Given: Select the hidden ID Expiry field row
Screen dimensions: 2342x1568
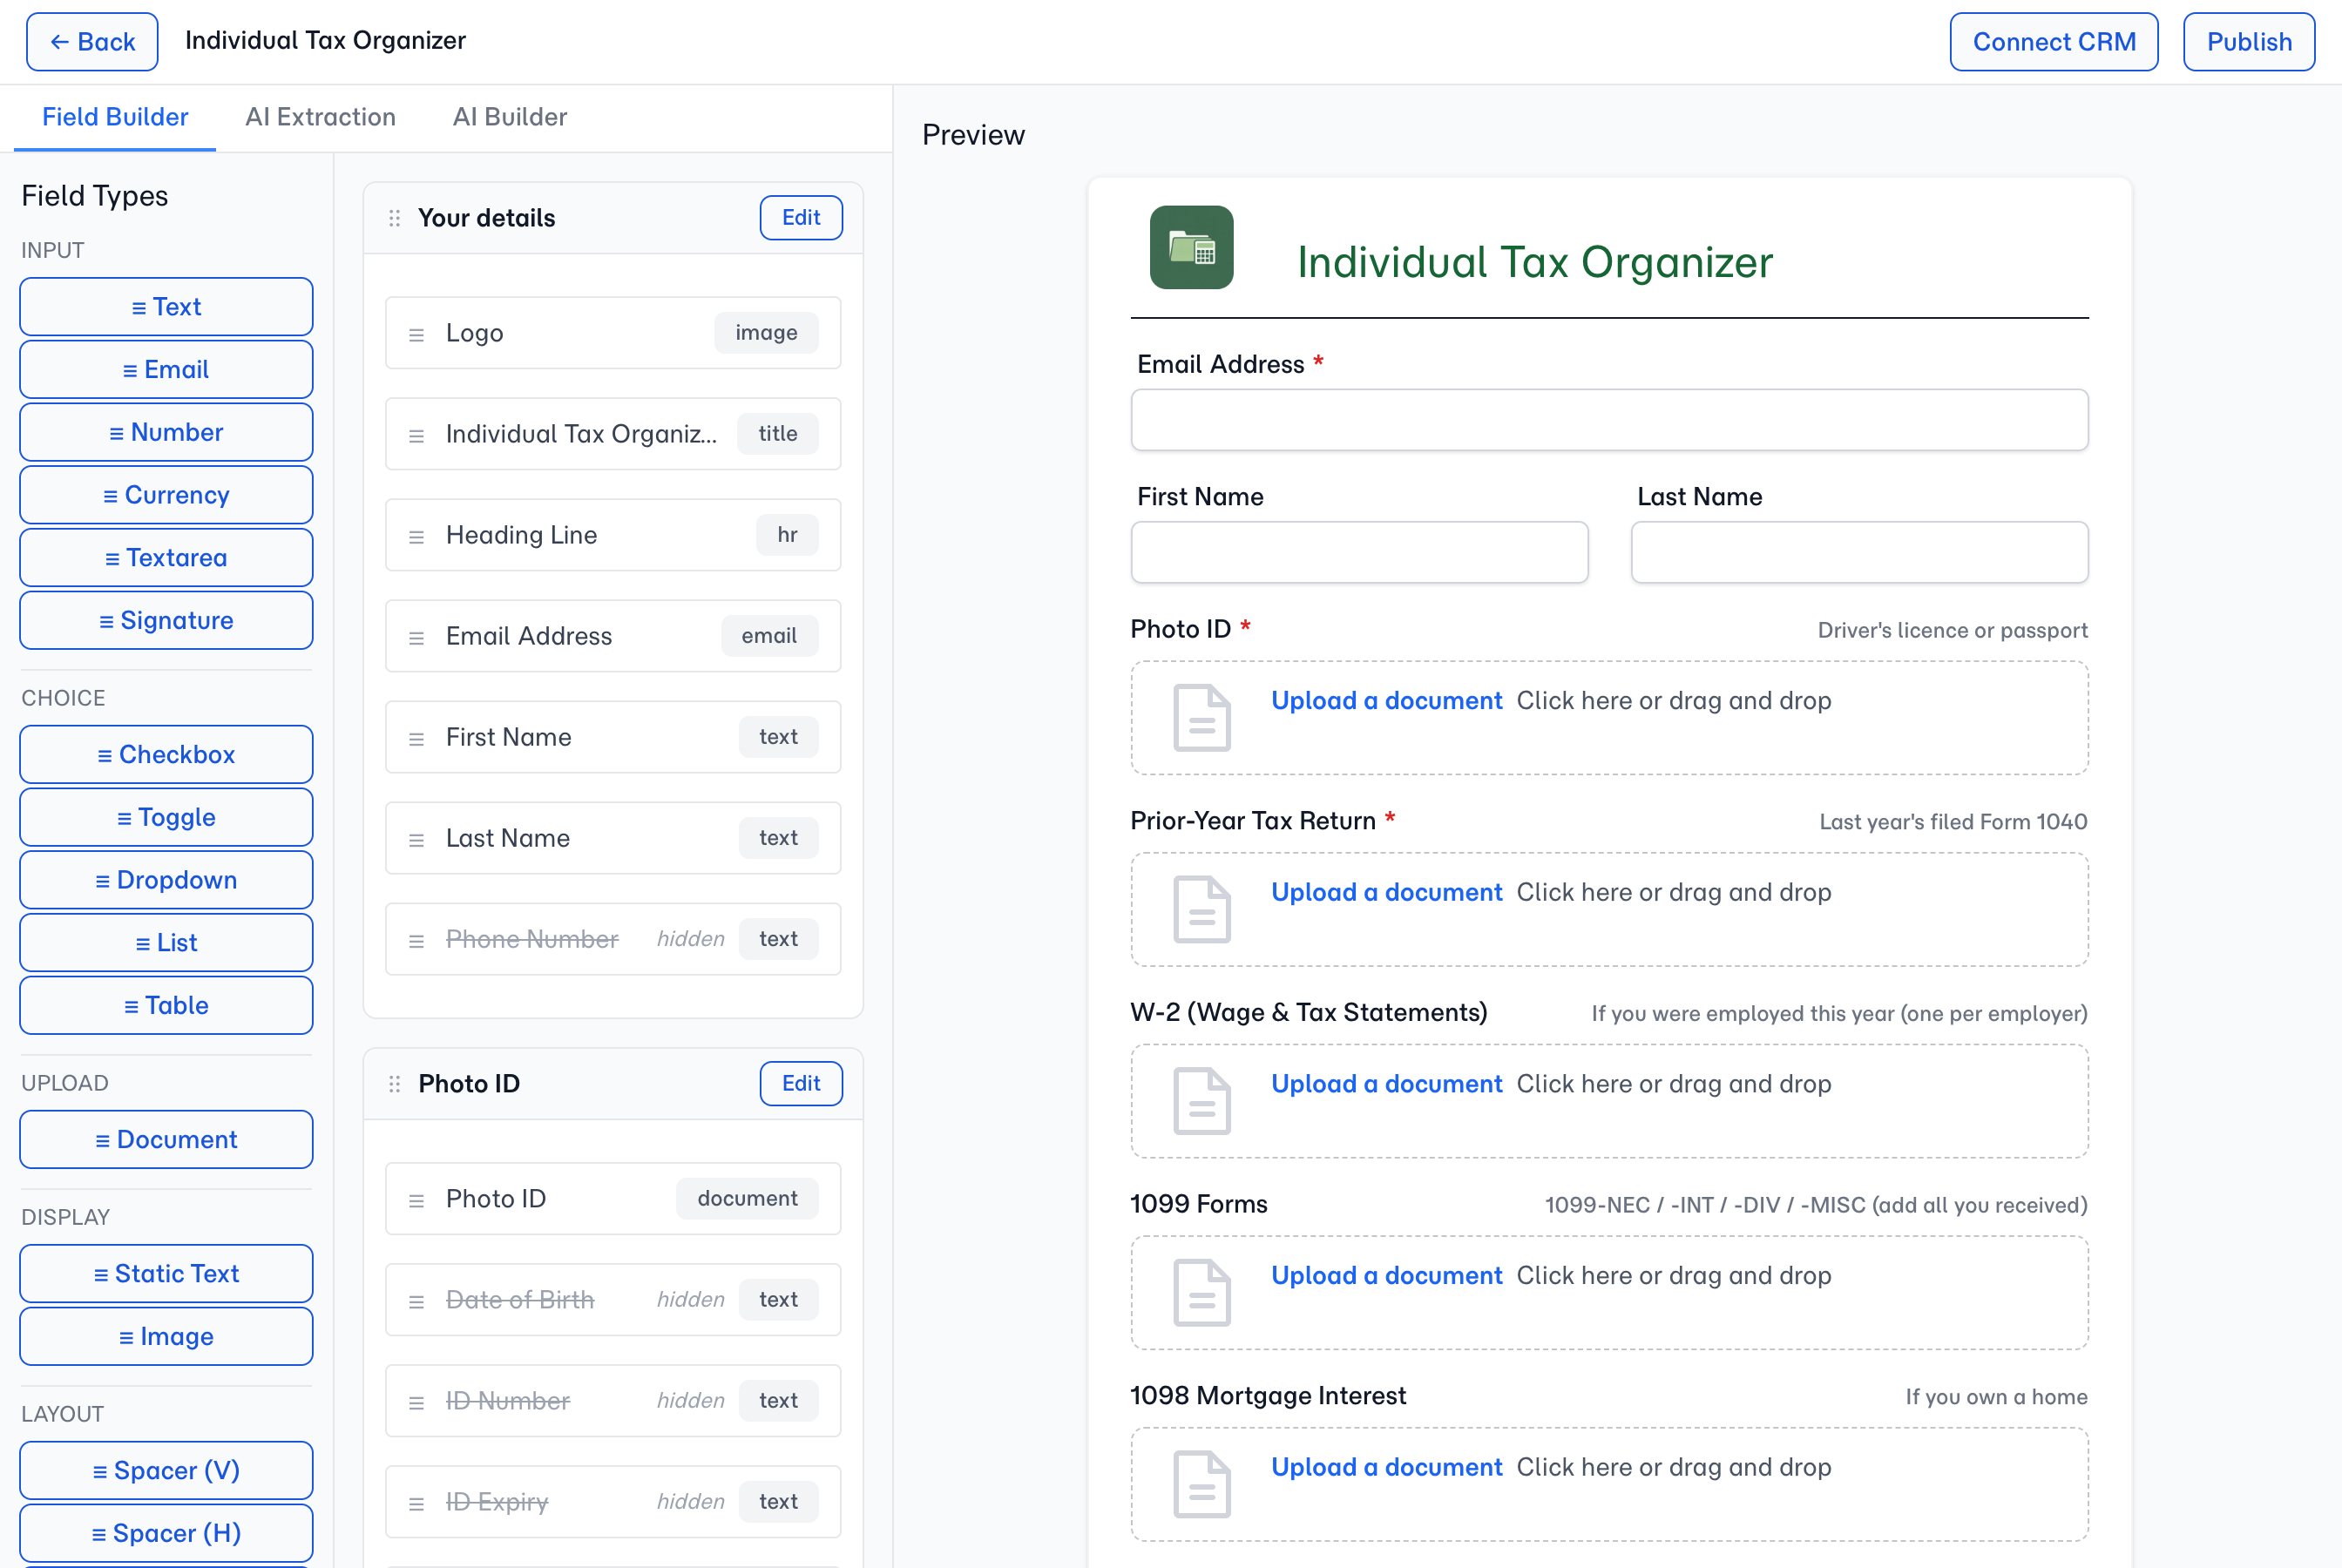Looking at the screenshot, I should pyautogui.click(x=613, y=1502).
